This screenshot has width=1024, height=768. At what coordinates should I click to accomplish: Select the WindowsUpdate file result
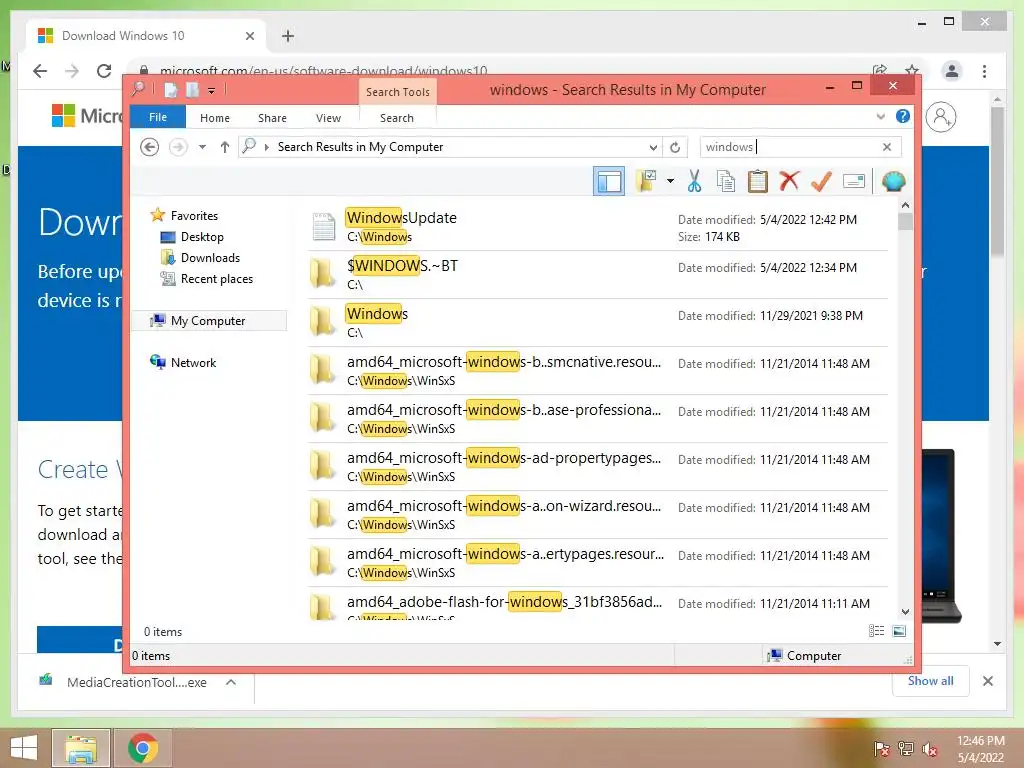[598, 227]
